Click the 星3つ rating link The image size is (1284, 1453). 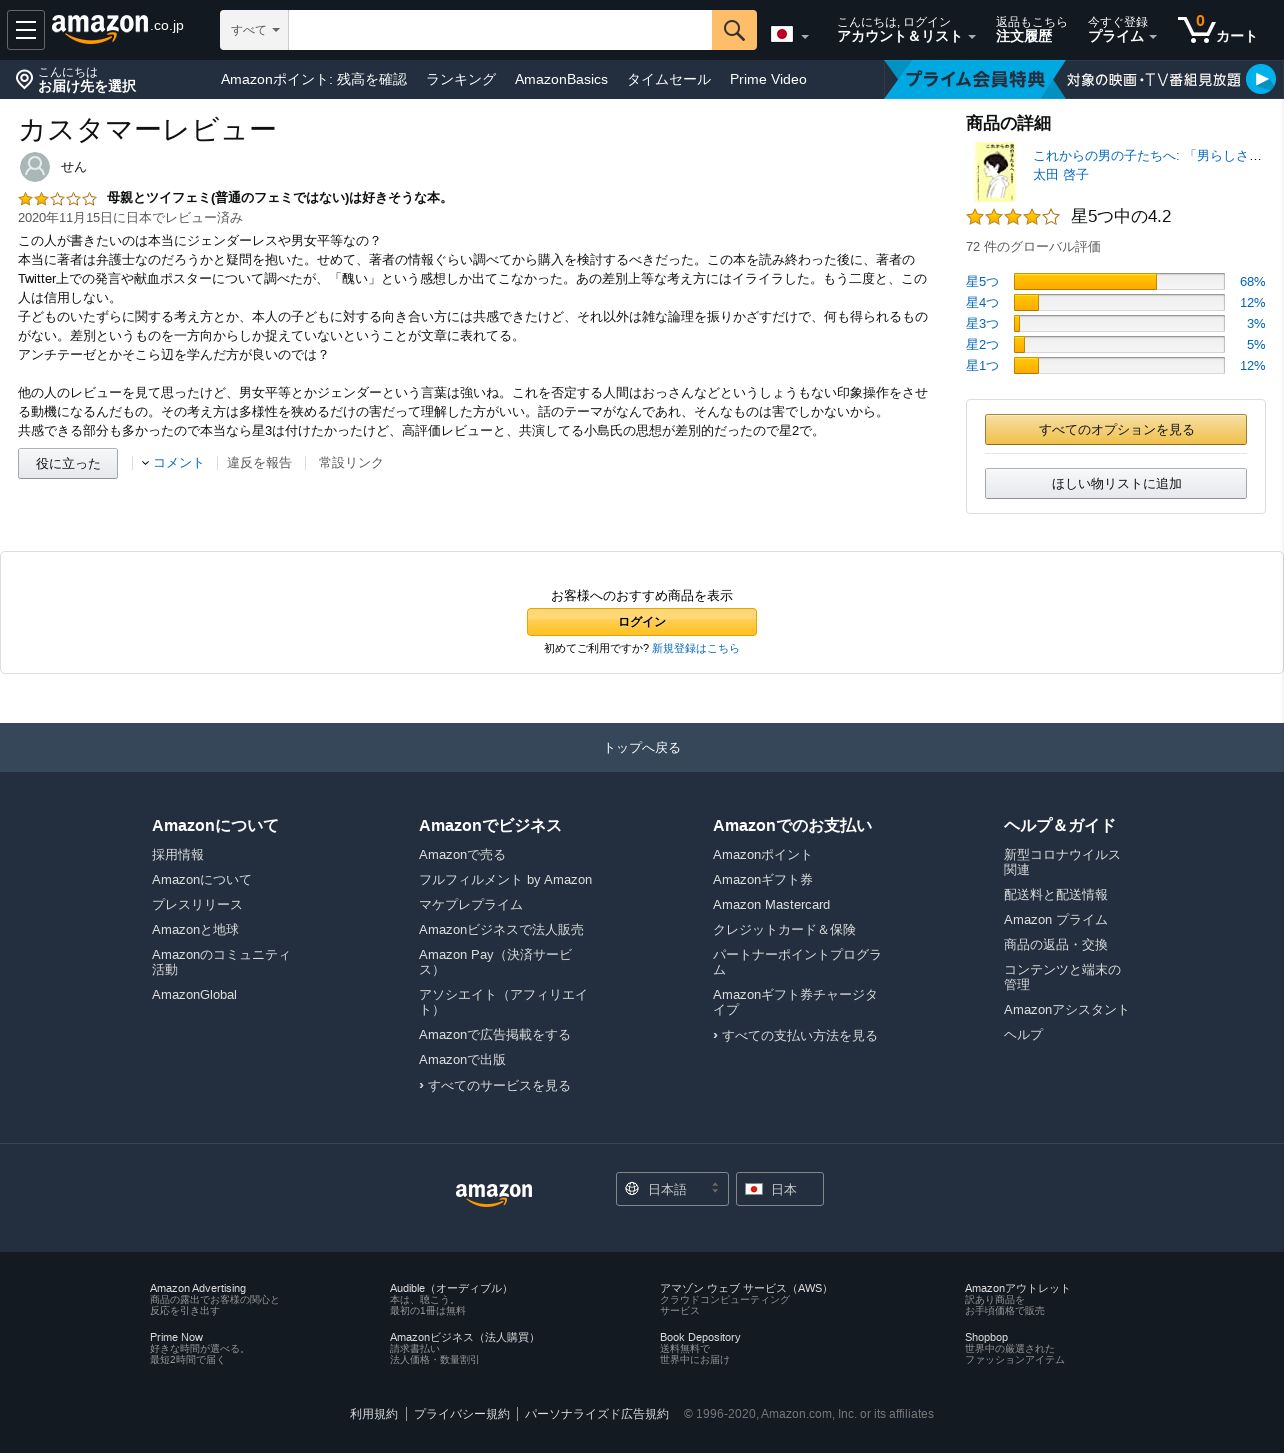982,324
